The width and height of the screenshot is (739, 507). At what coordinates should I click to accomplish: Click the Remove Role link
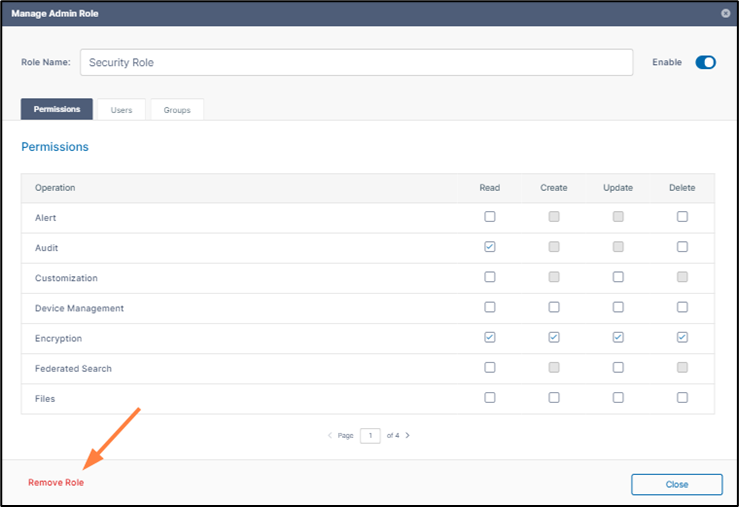coord(56,483)
